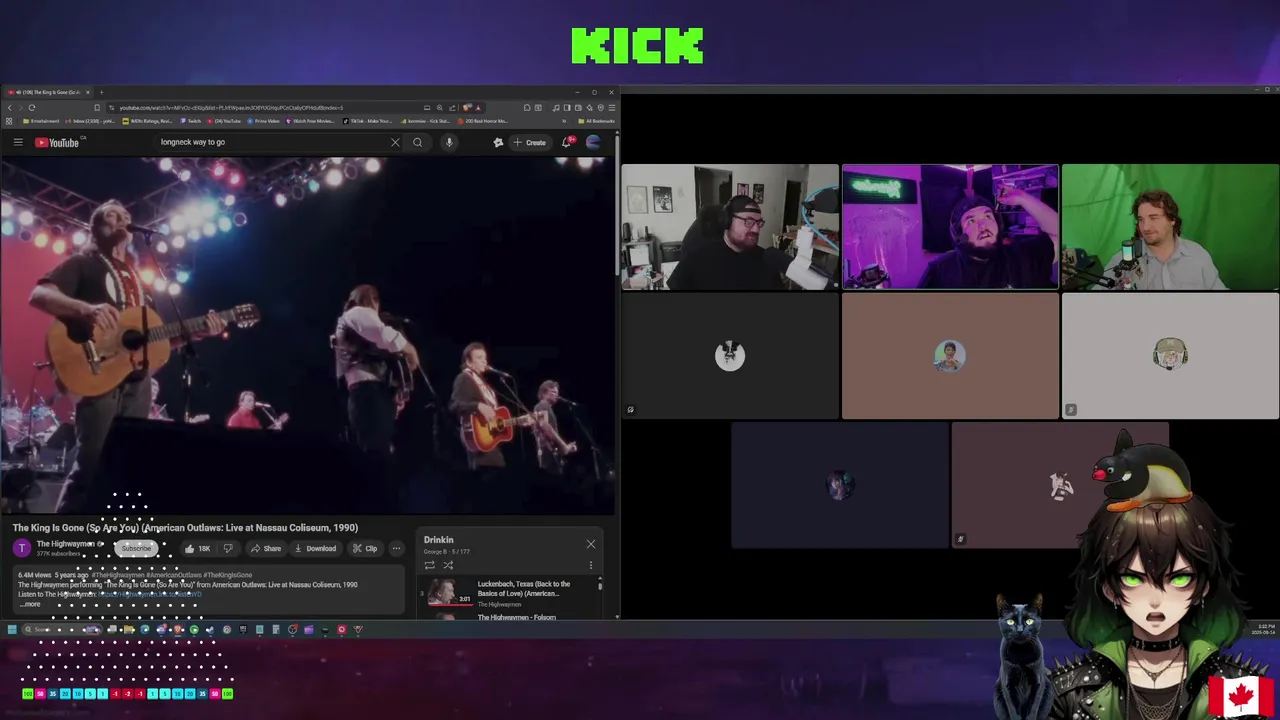Click the Download button
This screenshot has height=720, width=1280.
[315, 548]
